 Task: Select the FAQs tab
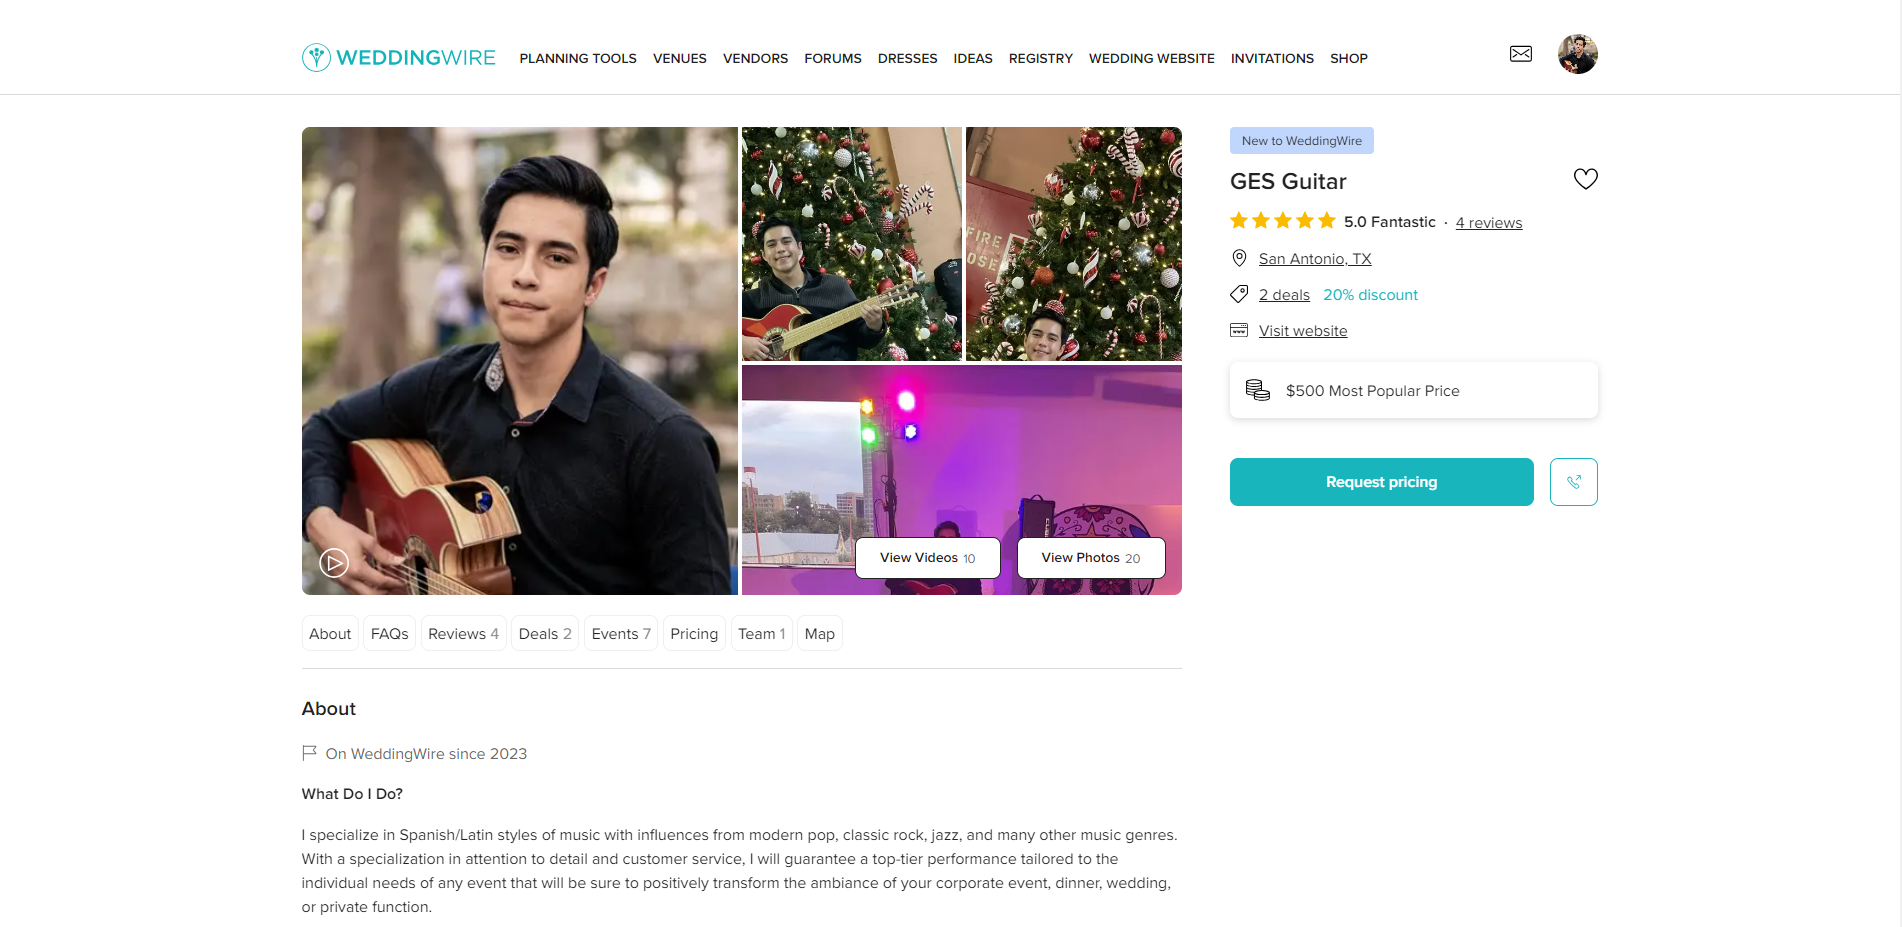click(x=389, y=633)
